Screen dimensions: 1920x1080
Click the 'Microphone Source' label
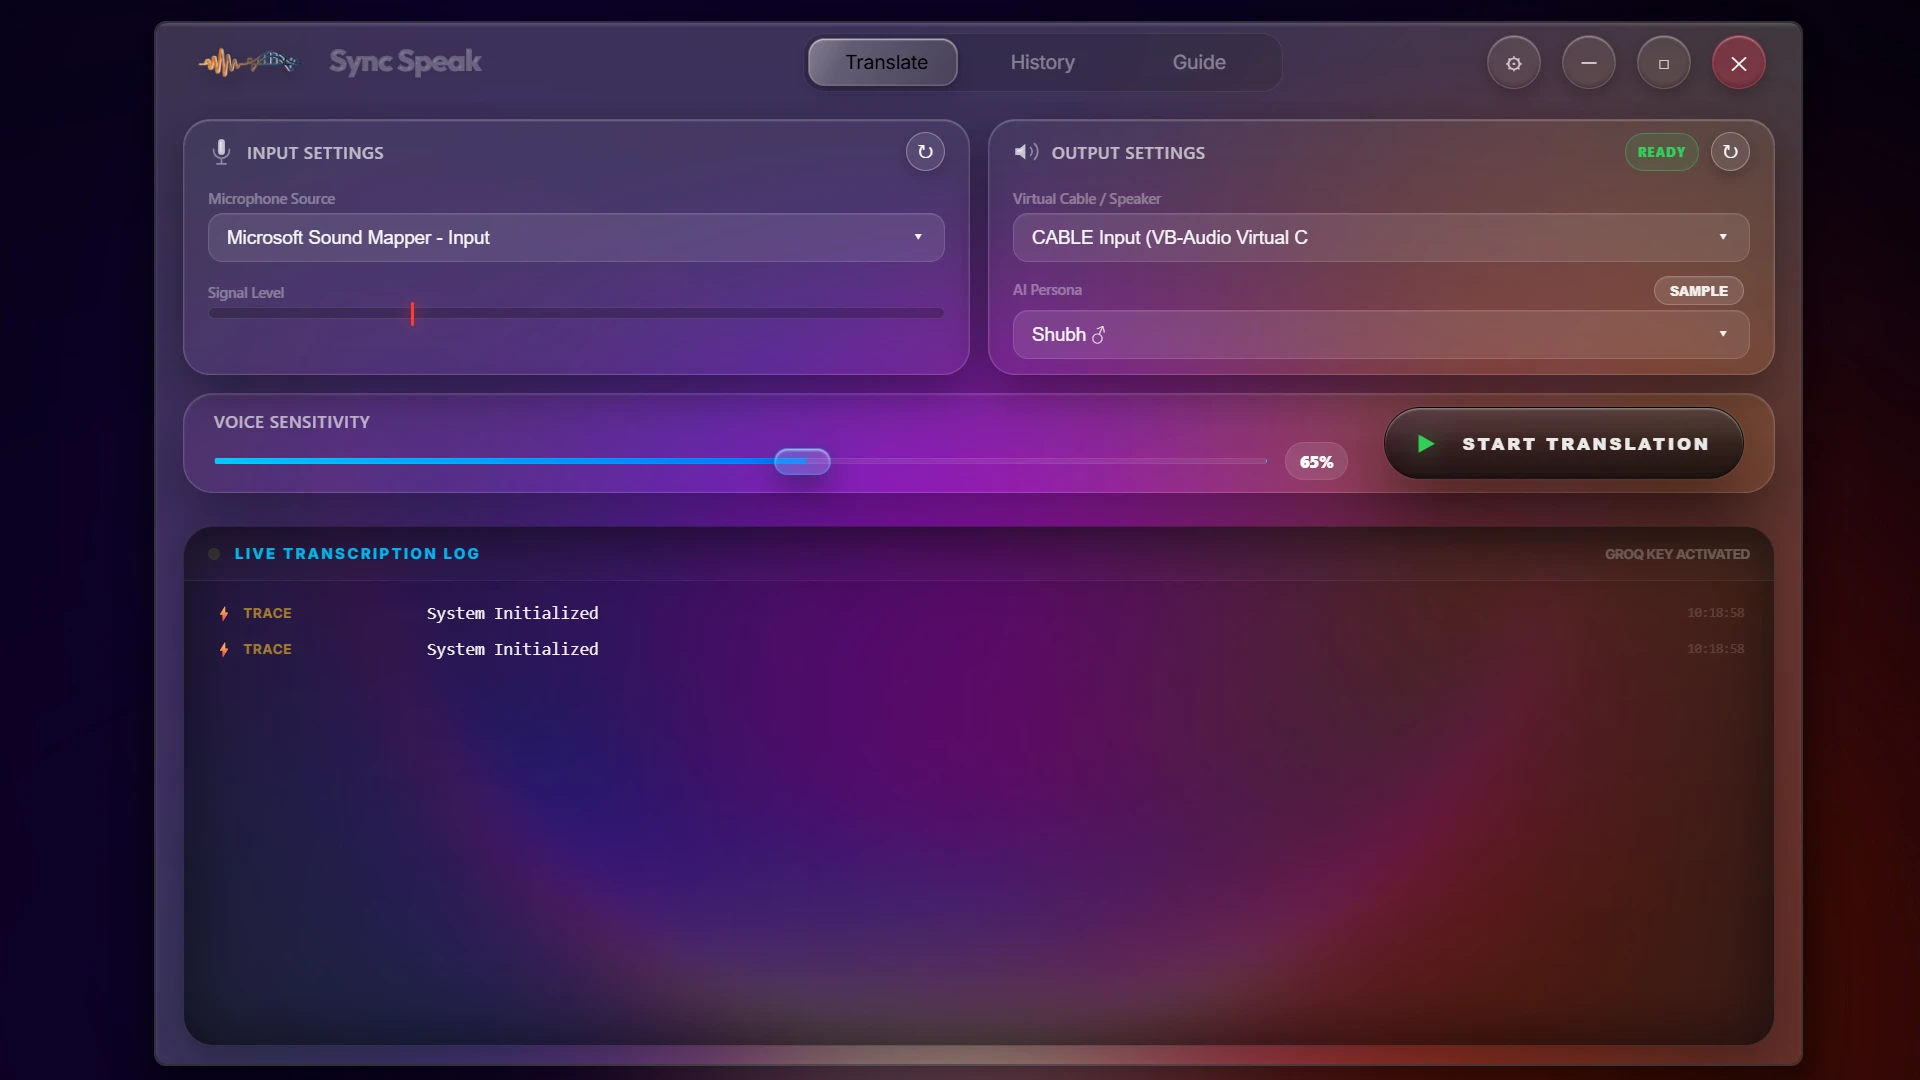click(x=271, y=199)
